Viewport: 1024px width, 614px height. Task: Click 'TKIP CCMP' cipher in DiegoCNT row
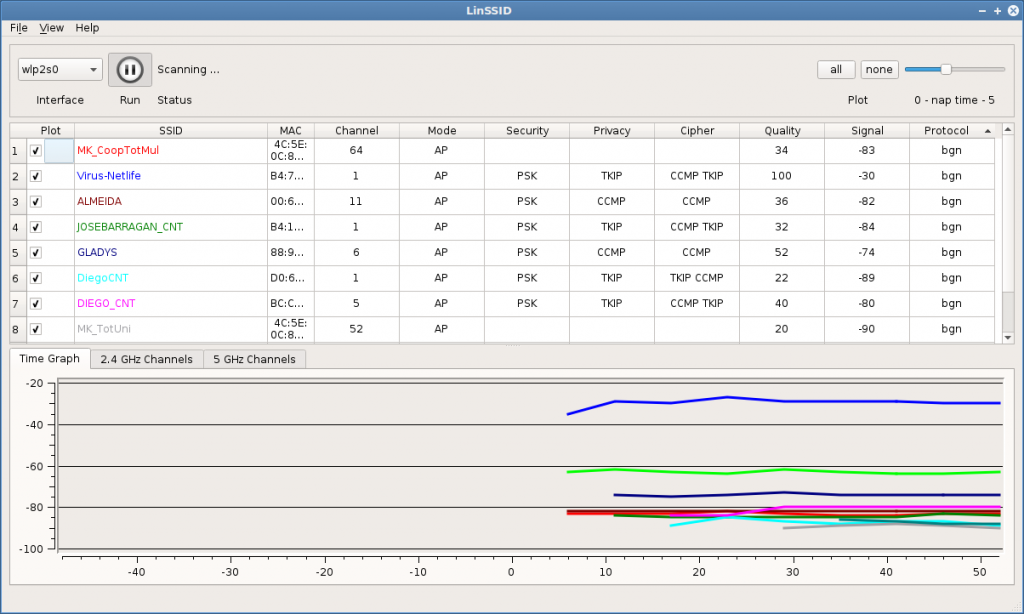click(697, 278)
